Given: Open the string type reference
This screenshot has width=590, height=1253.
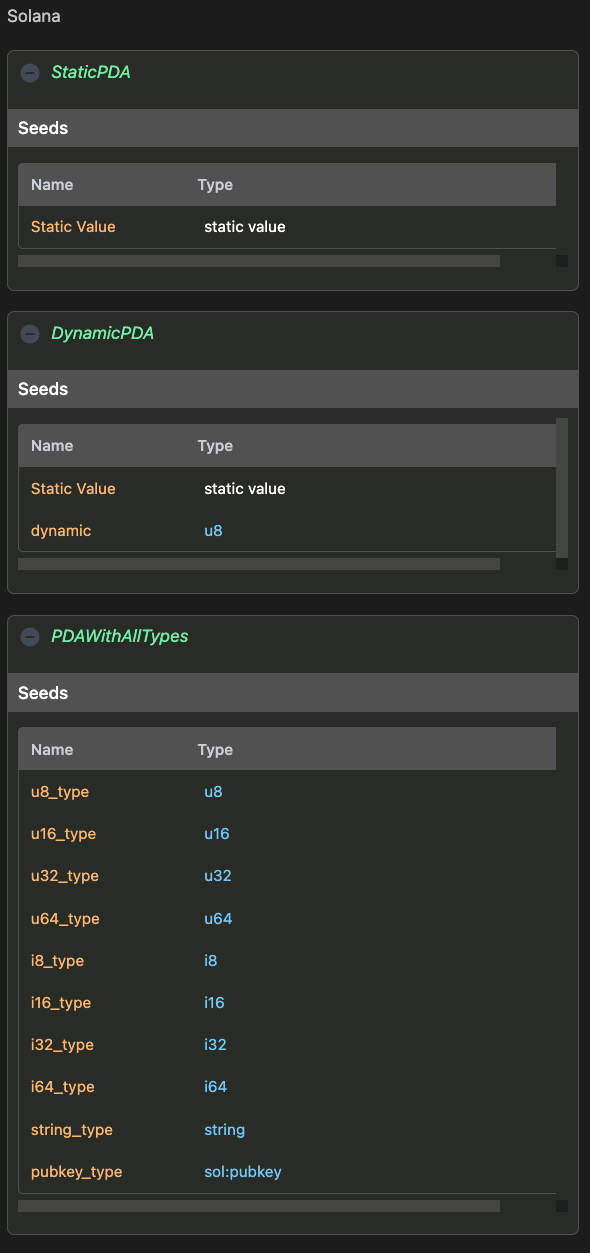Looking at the screenshot, I should (224, 1129).
